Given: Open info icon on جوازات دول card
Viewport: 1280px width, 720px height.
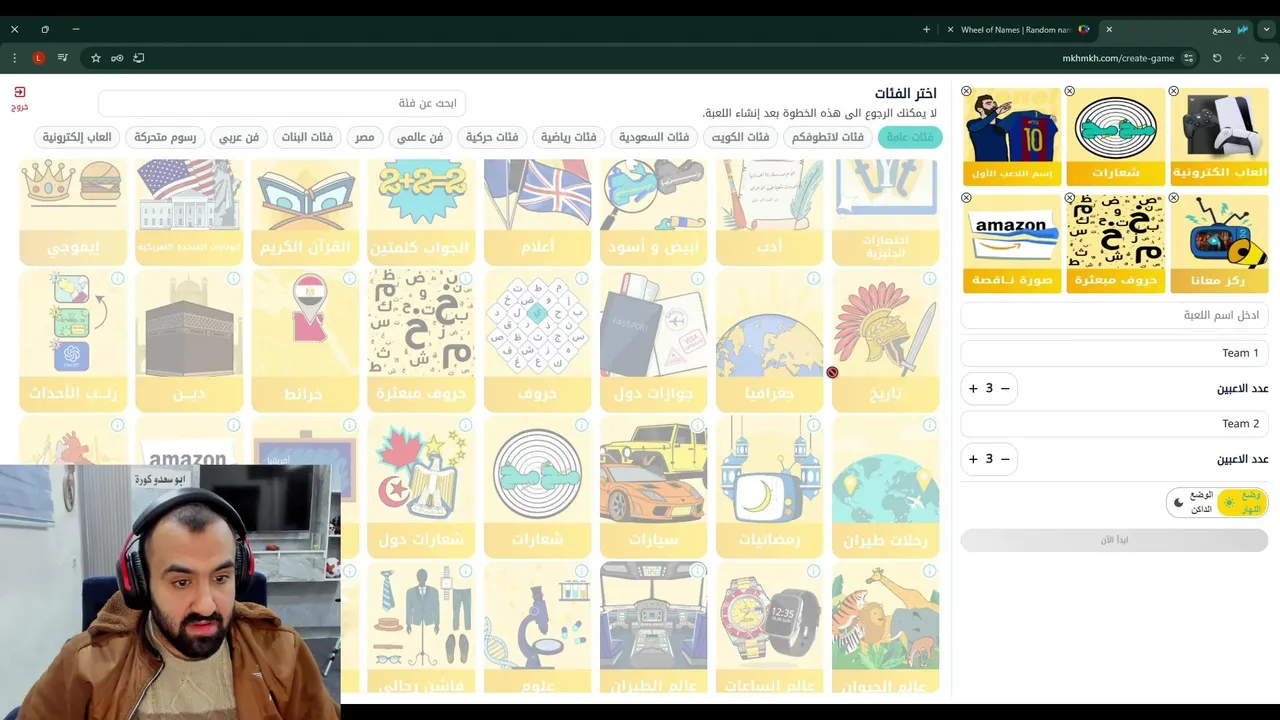Looking at the screenshot, I should (698, 278).
